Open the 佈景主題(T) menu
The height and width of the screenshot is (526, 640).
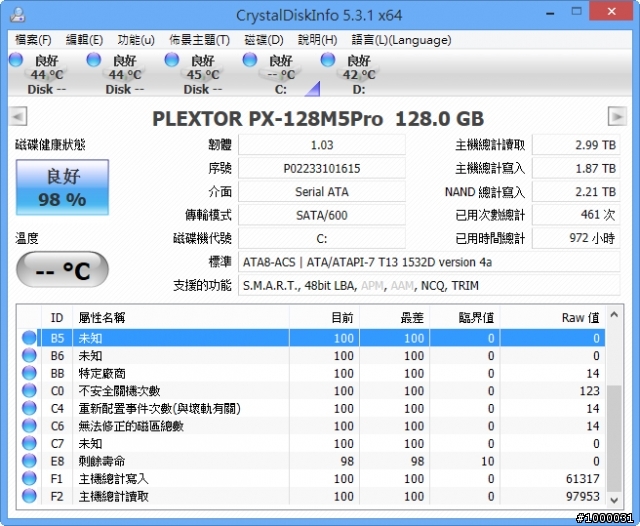point(199,40)
